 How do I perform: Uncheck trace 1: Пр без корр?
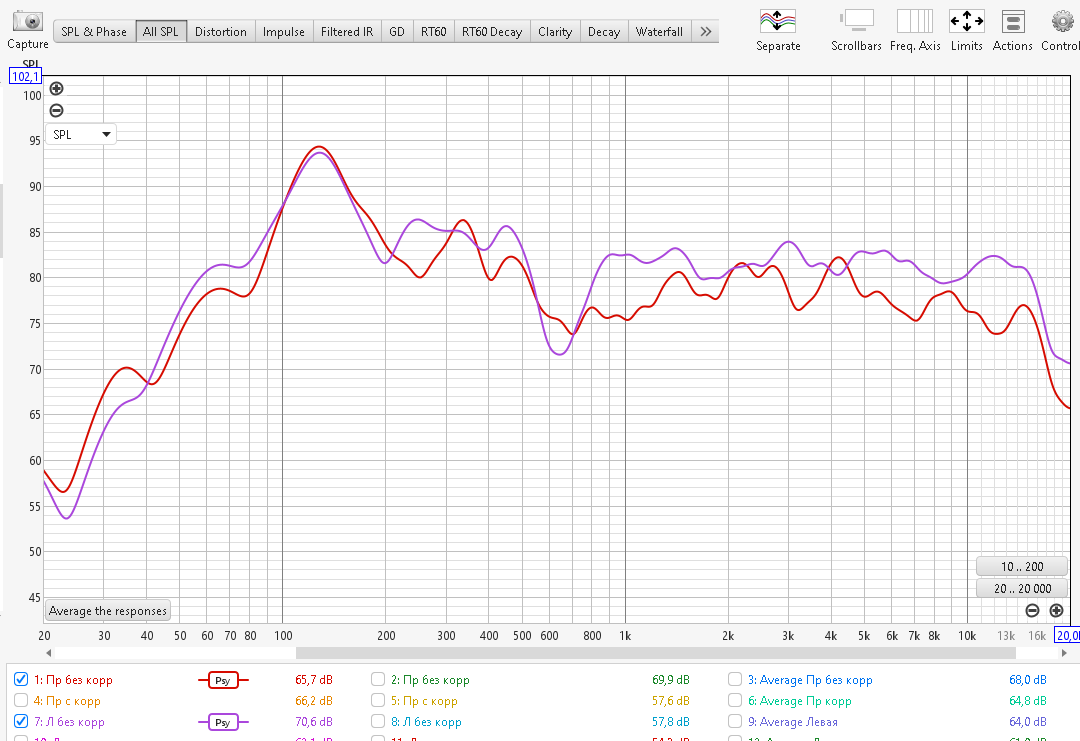(21, 680)
